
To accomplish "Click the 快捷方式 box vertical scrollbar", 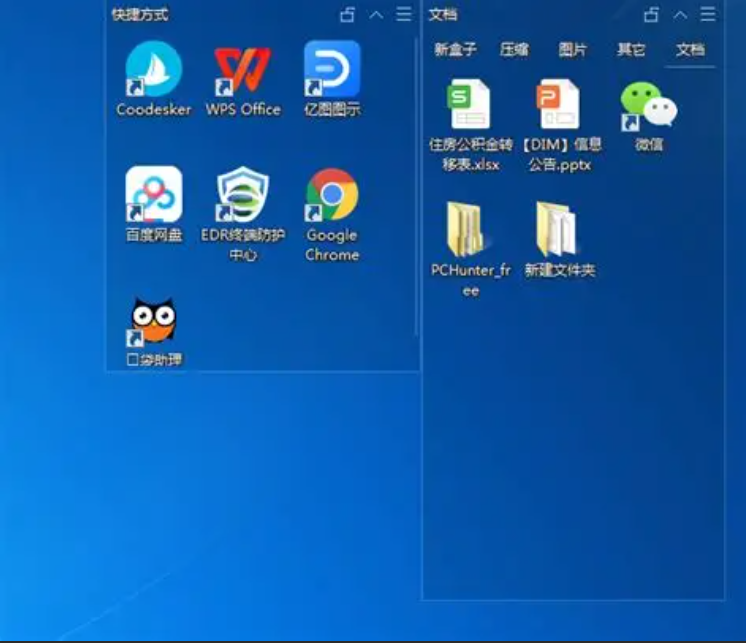I will tap(416, 150).
